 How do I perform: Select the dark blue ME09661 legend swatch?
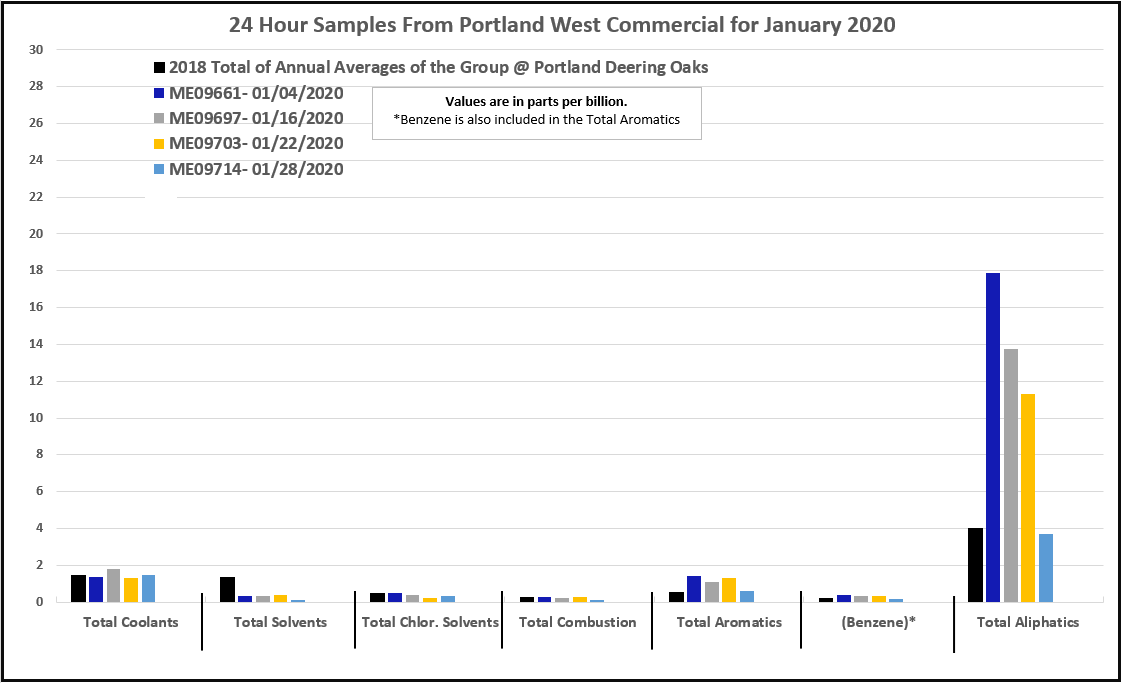point(159,94)
